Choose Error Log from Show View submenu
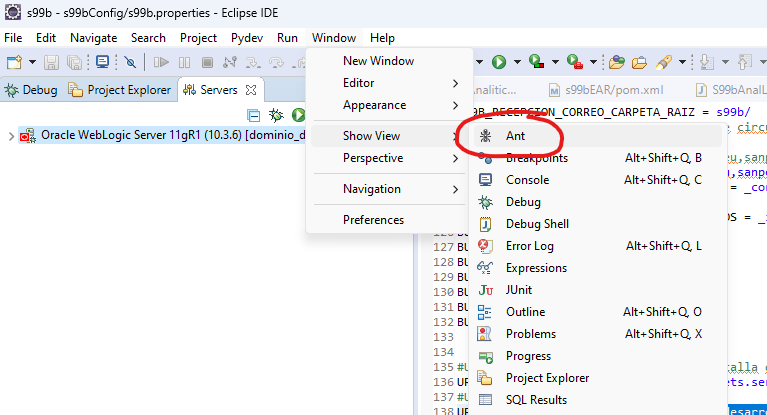 [x=597, y=246]
